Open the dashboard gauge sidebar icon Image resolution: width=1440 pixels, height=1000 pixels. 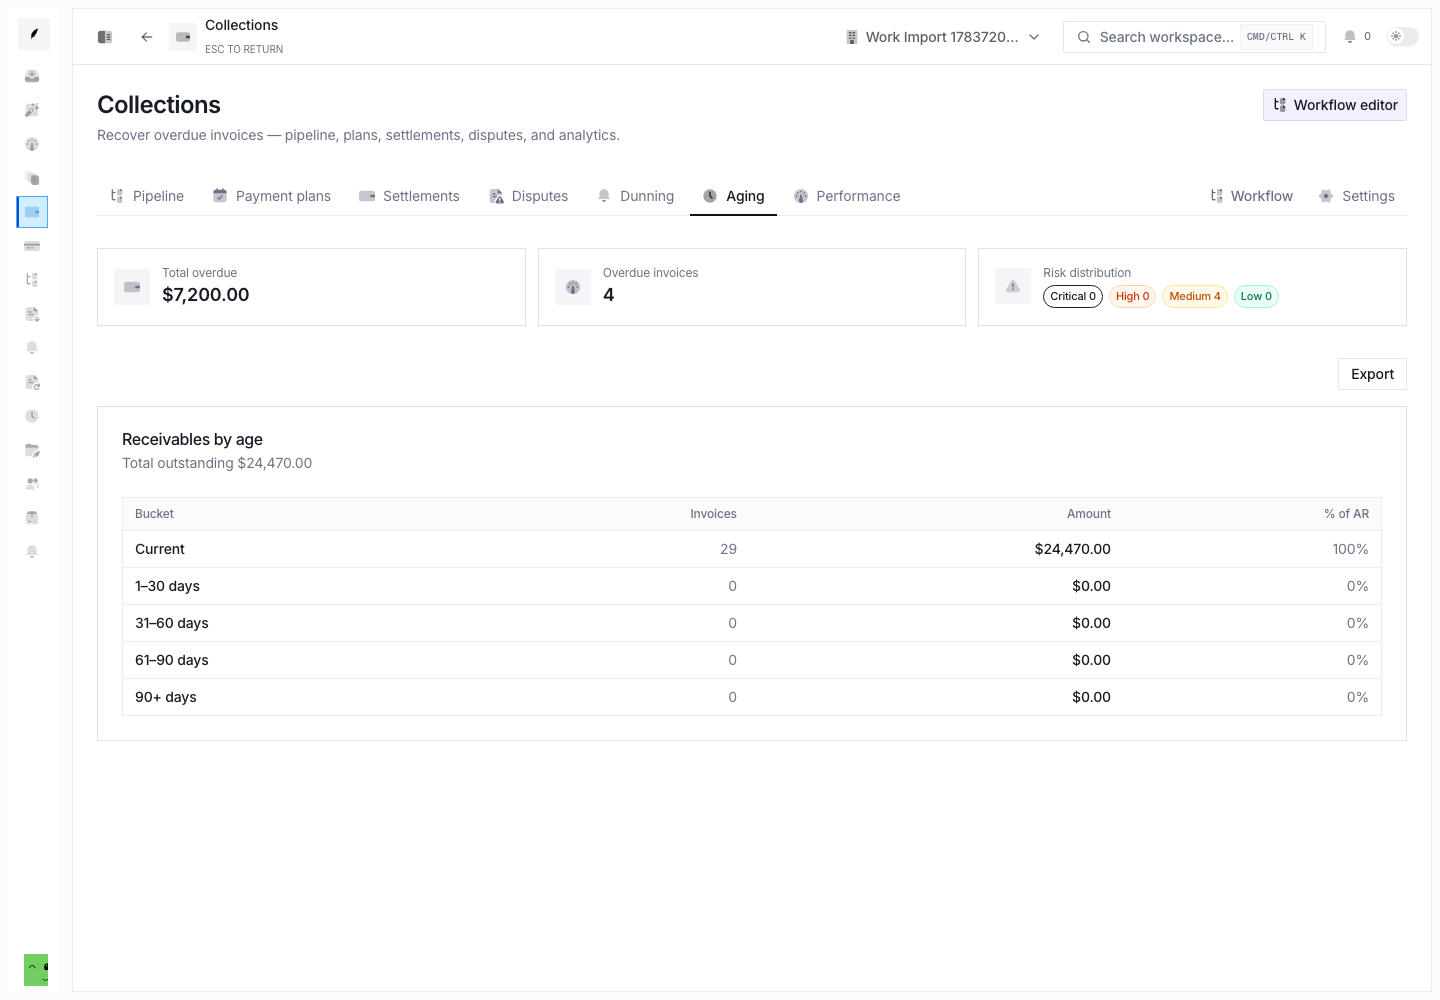(x=32, y=144)
